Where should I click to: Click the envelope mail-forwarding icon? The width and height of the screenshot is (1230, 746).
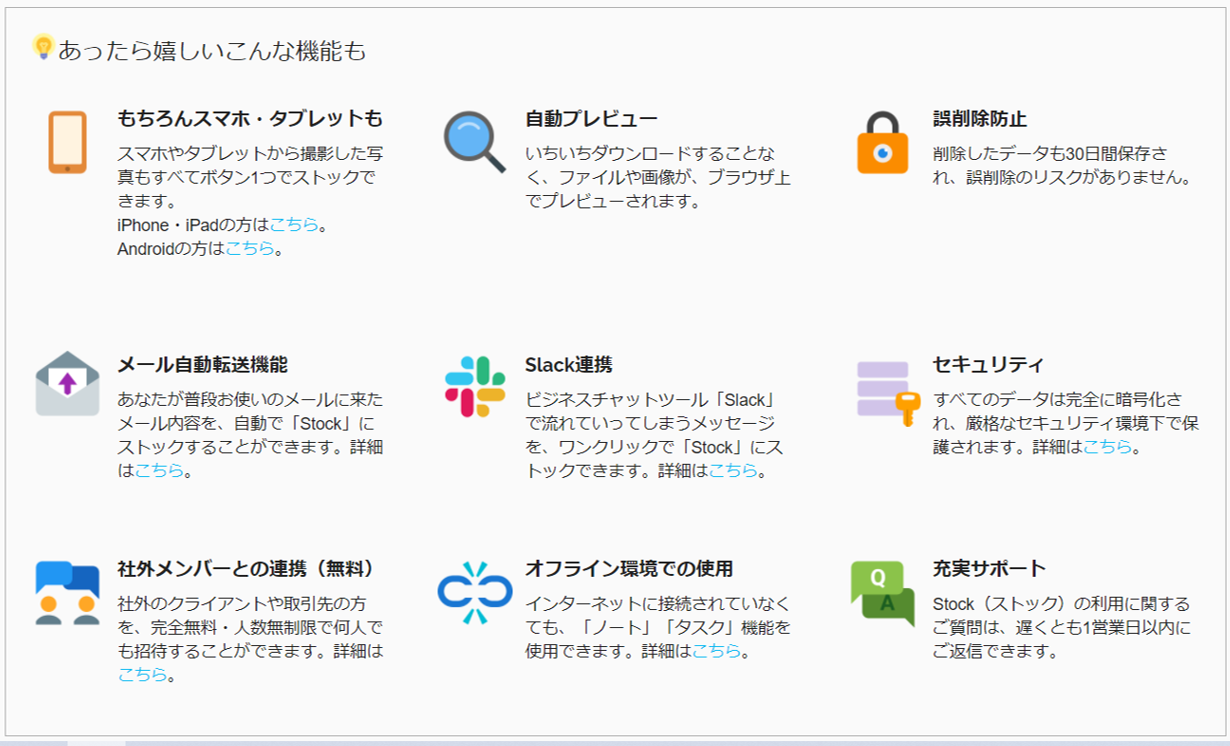pos(67,384)
